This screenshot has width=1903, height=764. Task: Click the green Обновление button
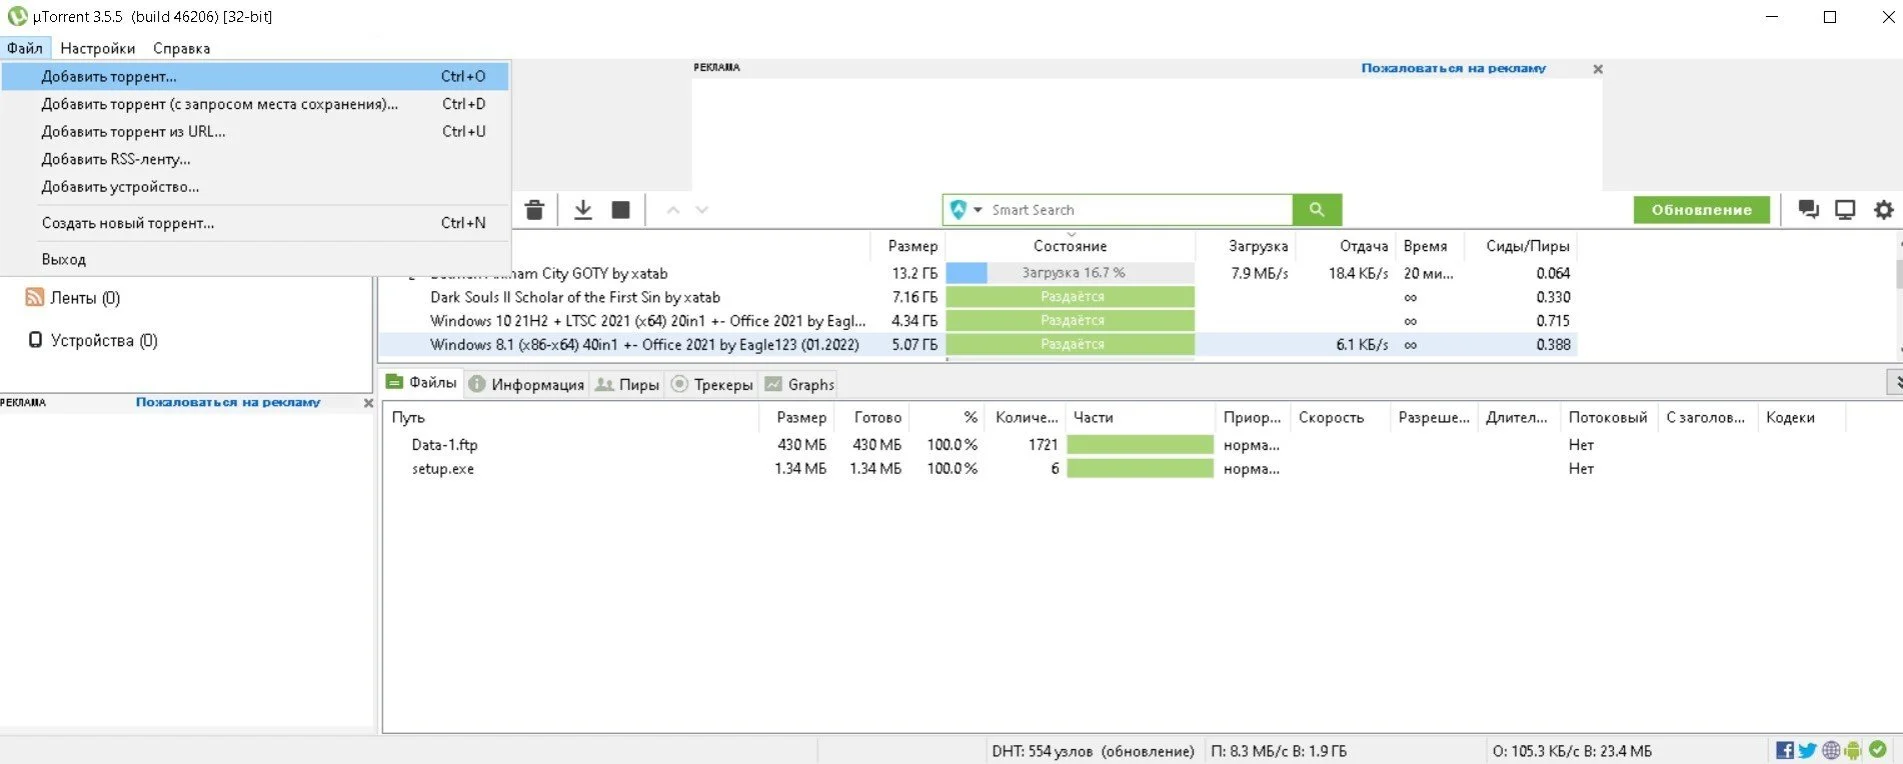coord(1701,210)
